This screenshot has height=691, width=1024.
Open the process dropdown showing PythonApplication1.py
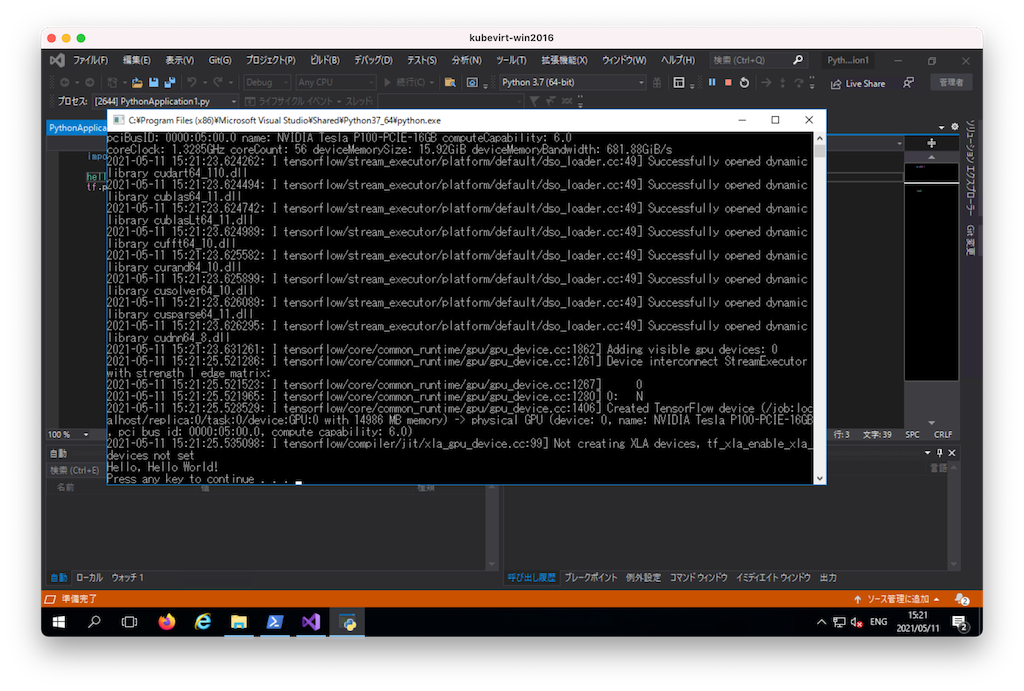(165, 101)
